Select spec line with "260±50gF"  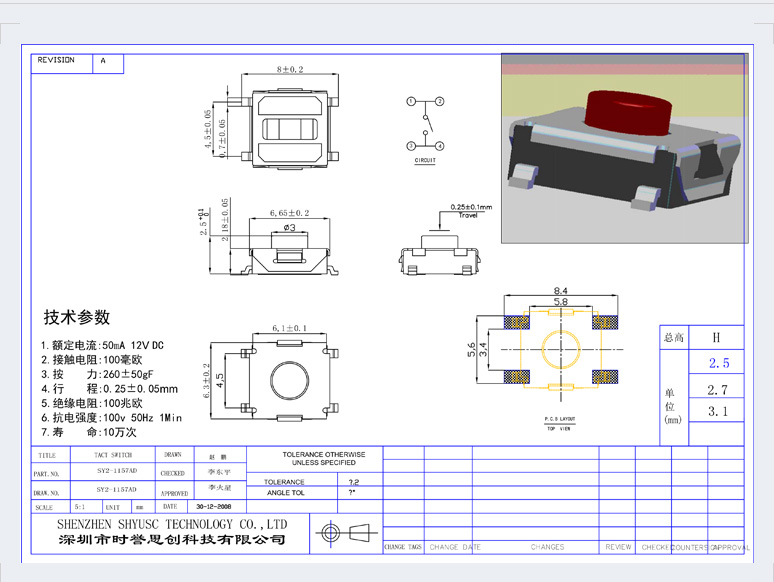coord(97,374)
